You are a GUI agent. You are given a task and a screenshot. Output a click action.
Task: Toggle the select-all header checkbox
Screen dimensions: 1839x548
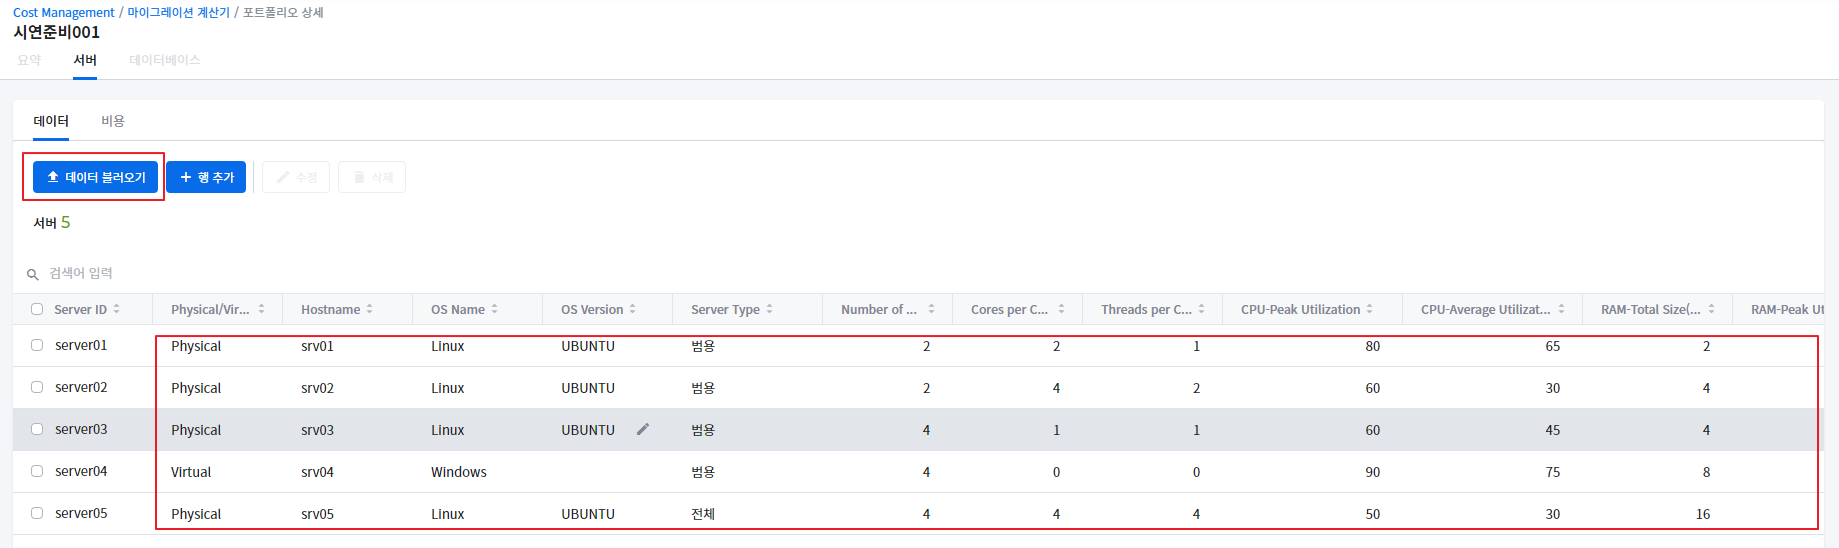37,309
